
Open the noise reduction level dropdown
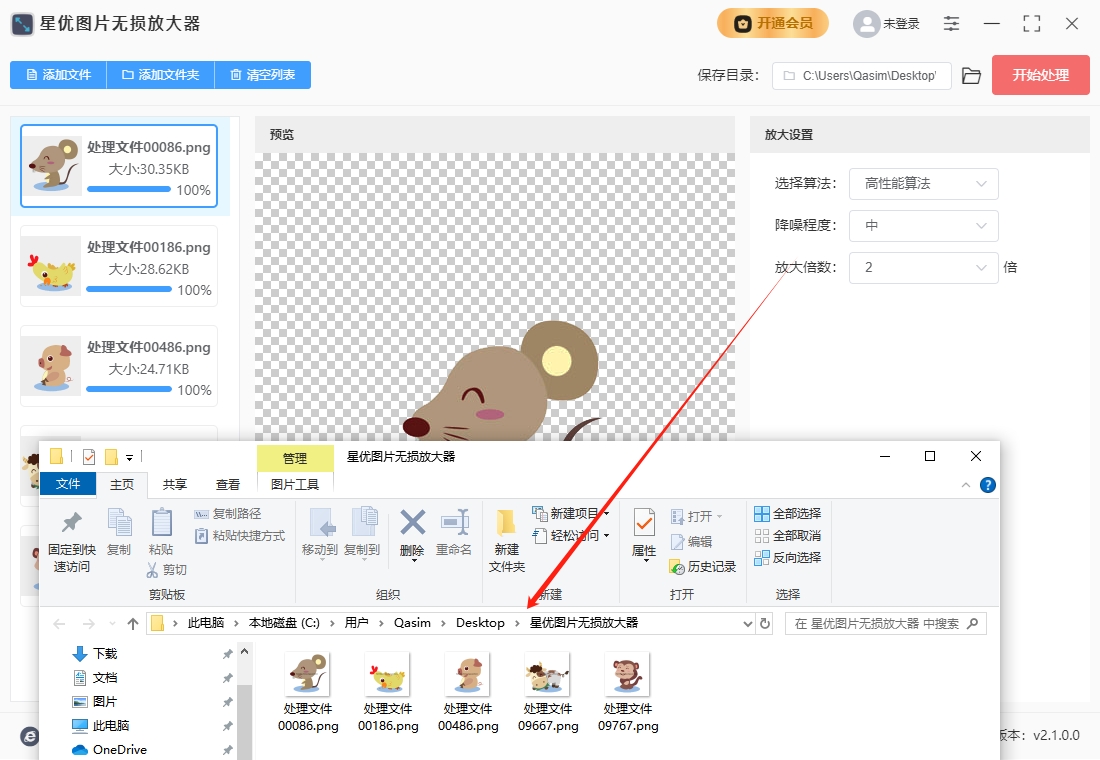coord(923,225)
